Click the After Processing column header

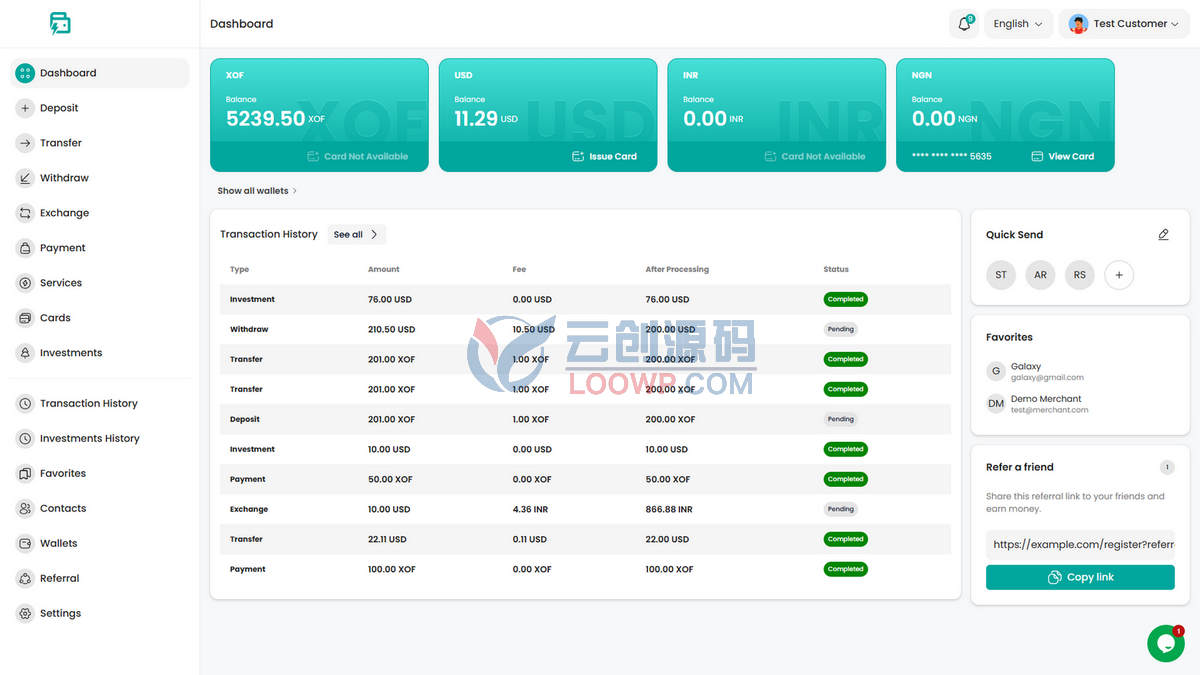coord(677,269)
